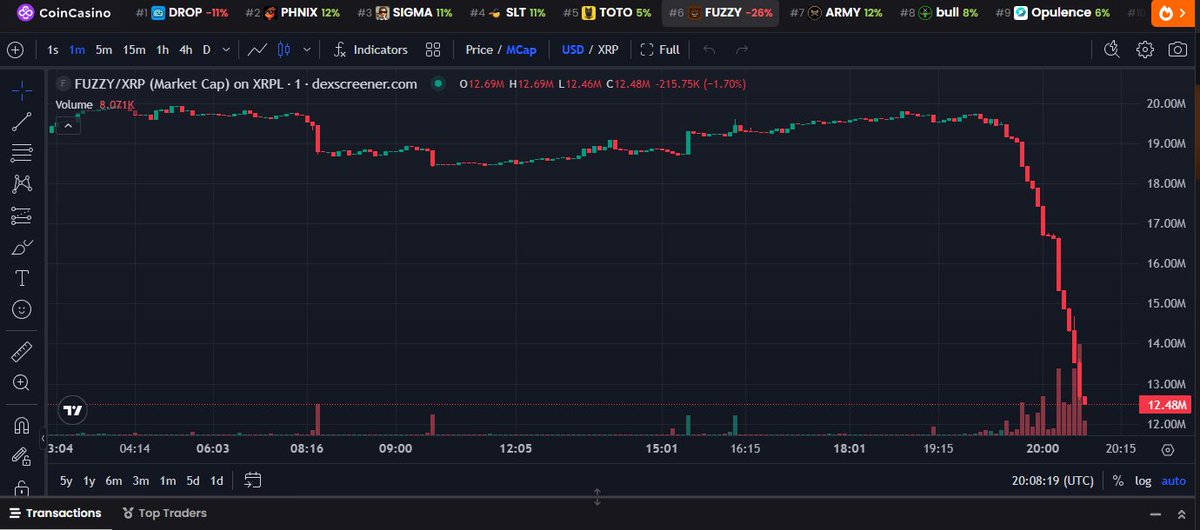Open the Indicators dialog

click(370, 49)
